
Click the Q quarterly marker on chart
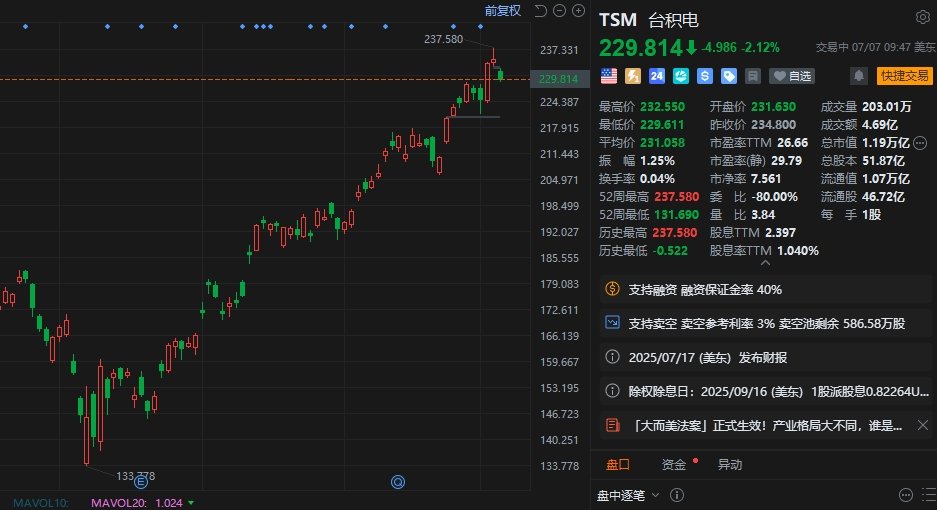click(398, 481)
